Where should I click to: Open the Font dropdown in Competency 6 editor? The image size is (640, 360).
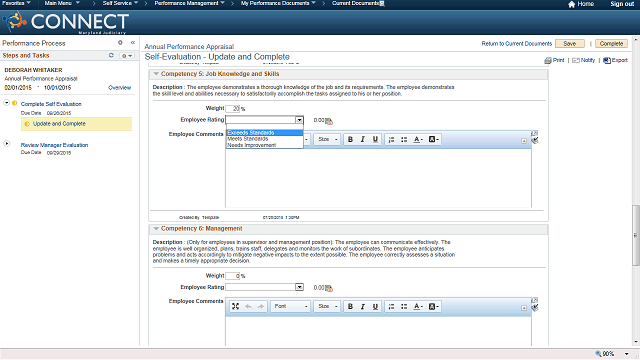pos(290,307)
